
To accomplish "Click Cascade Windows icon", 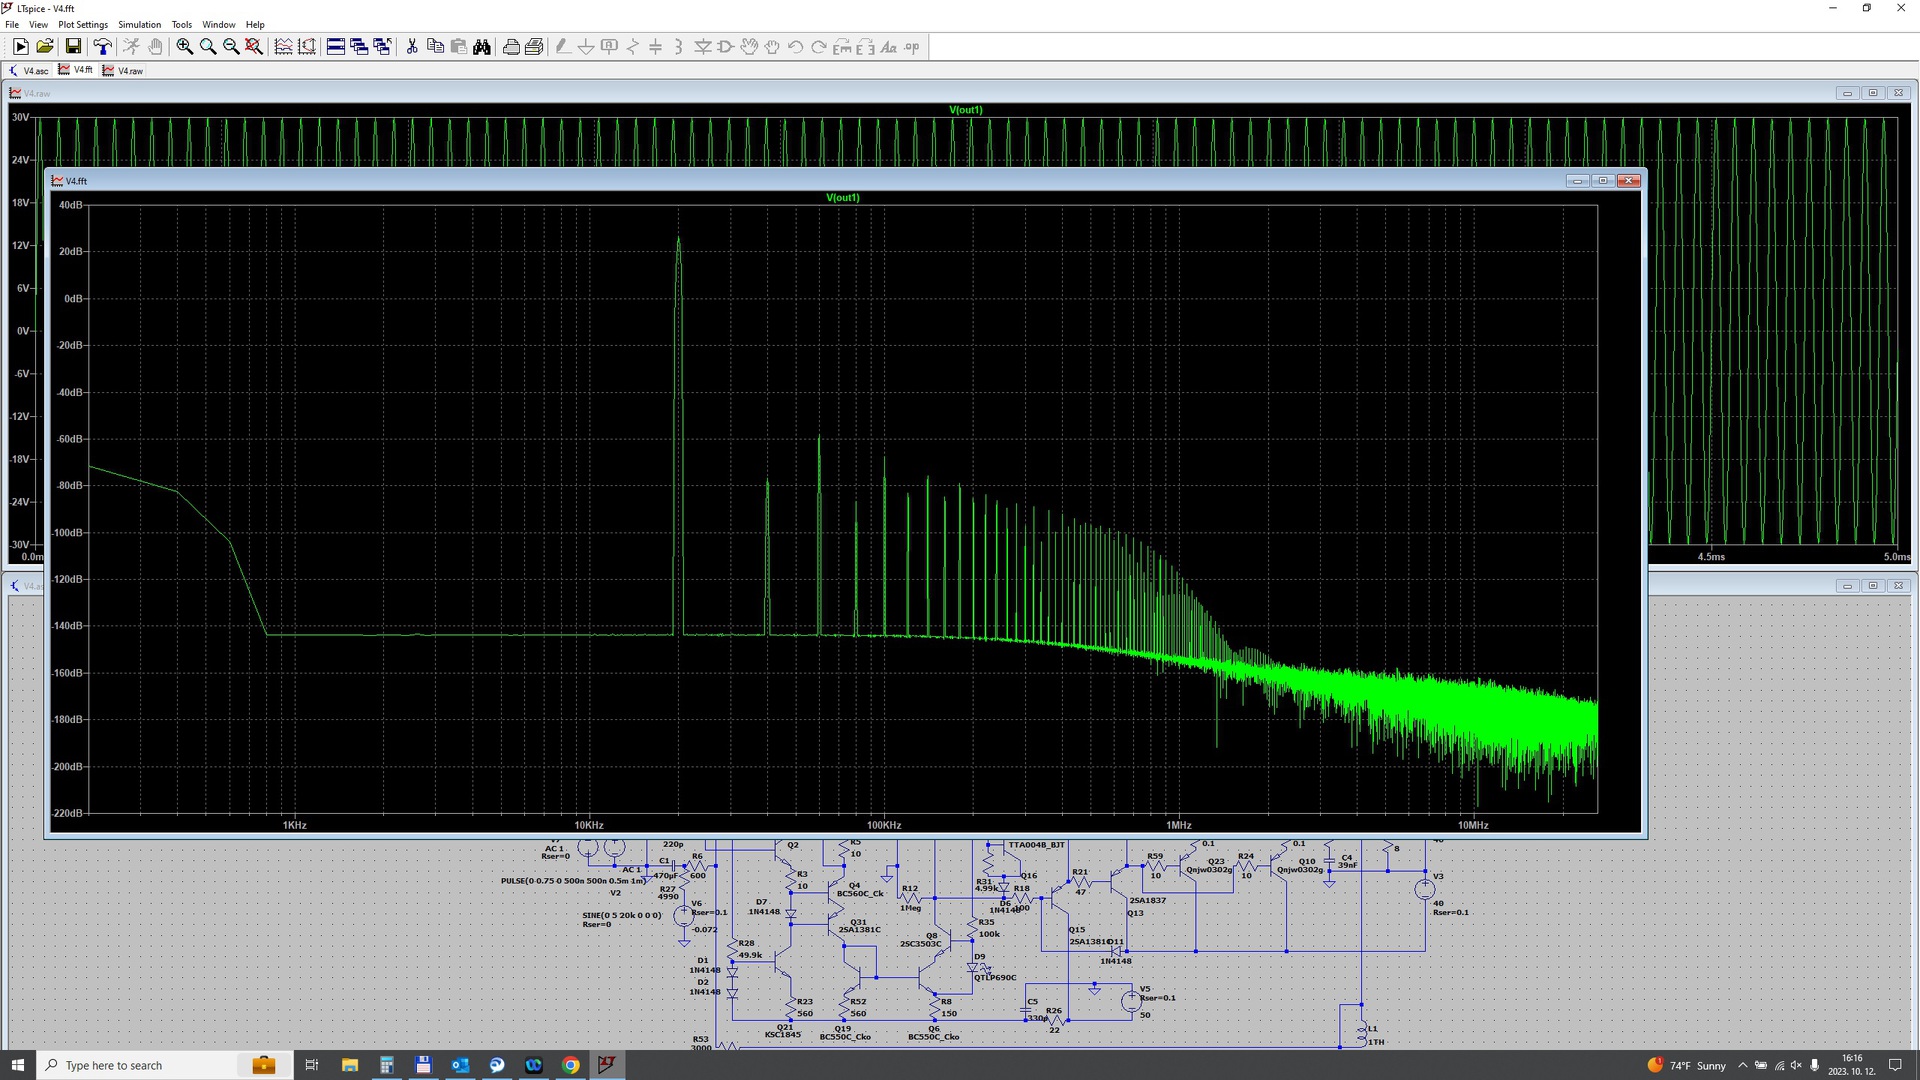I will click(359, 47).
